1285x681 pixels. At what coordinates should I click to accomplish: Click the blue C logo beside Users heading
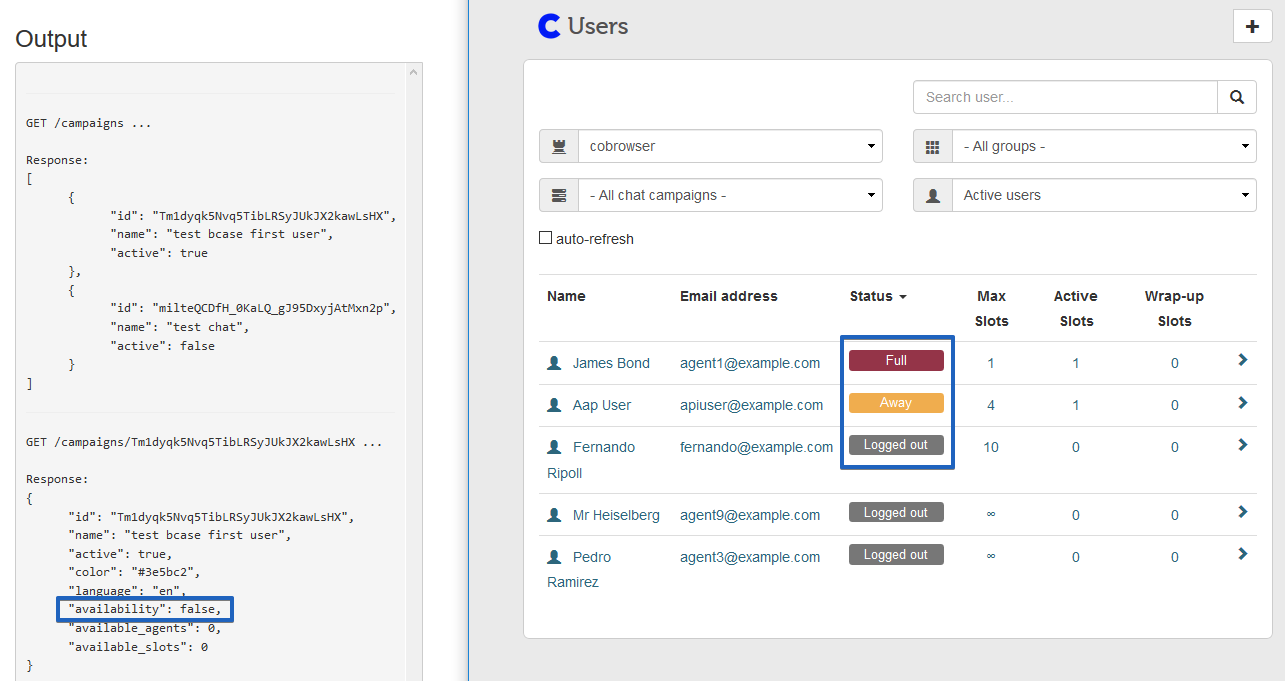[x=549, y=26]
